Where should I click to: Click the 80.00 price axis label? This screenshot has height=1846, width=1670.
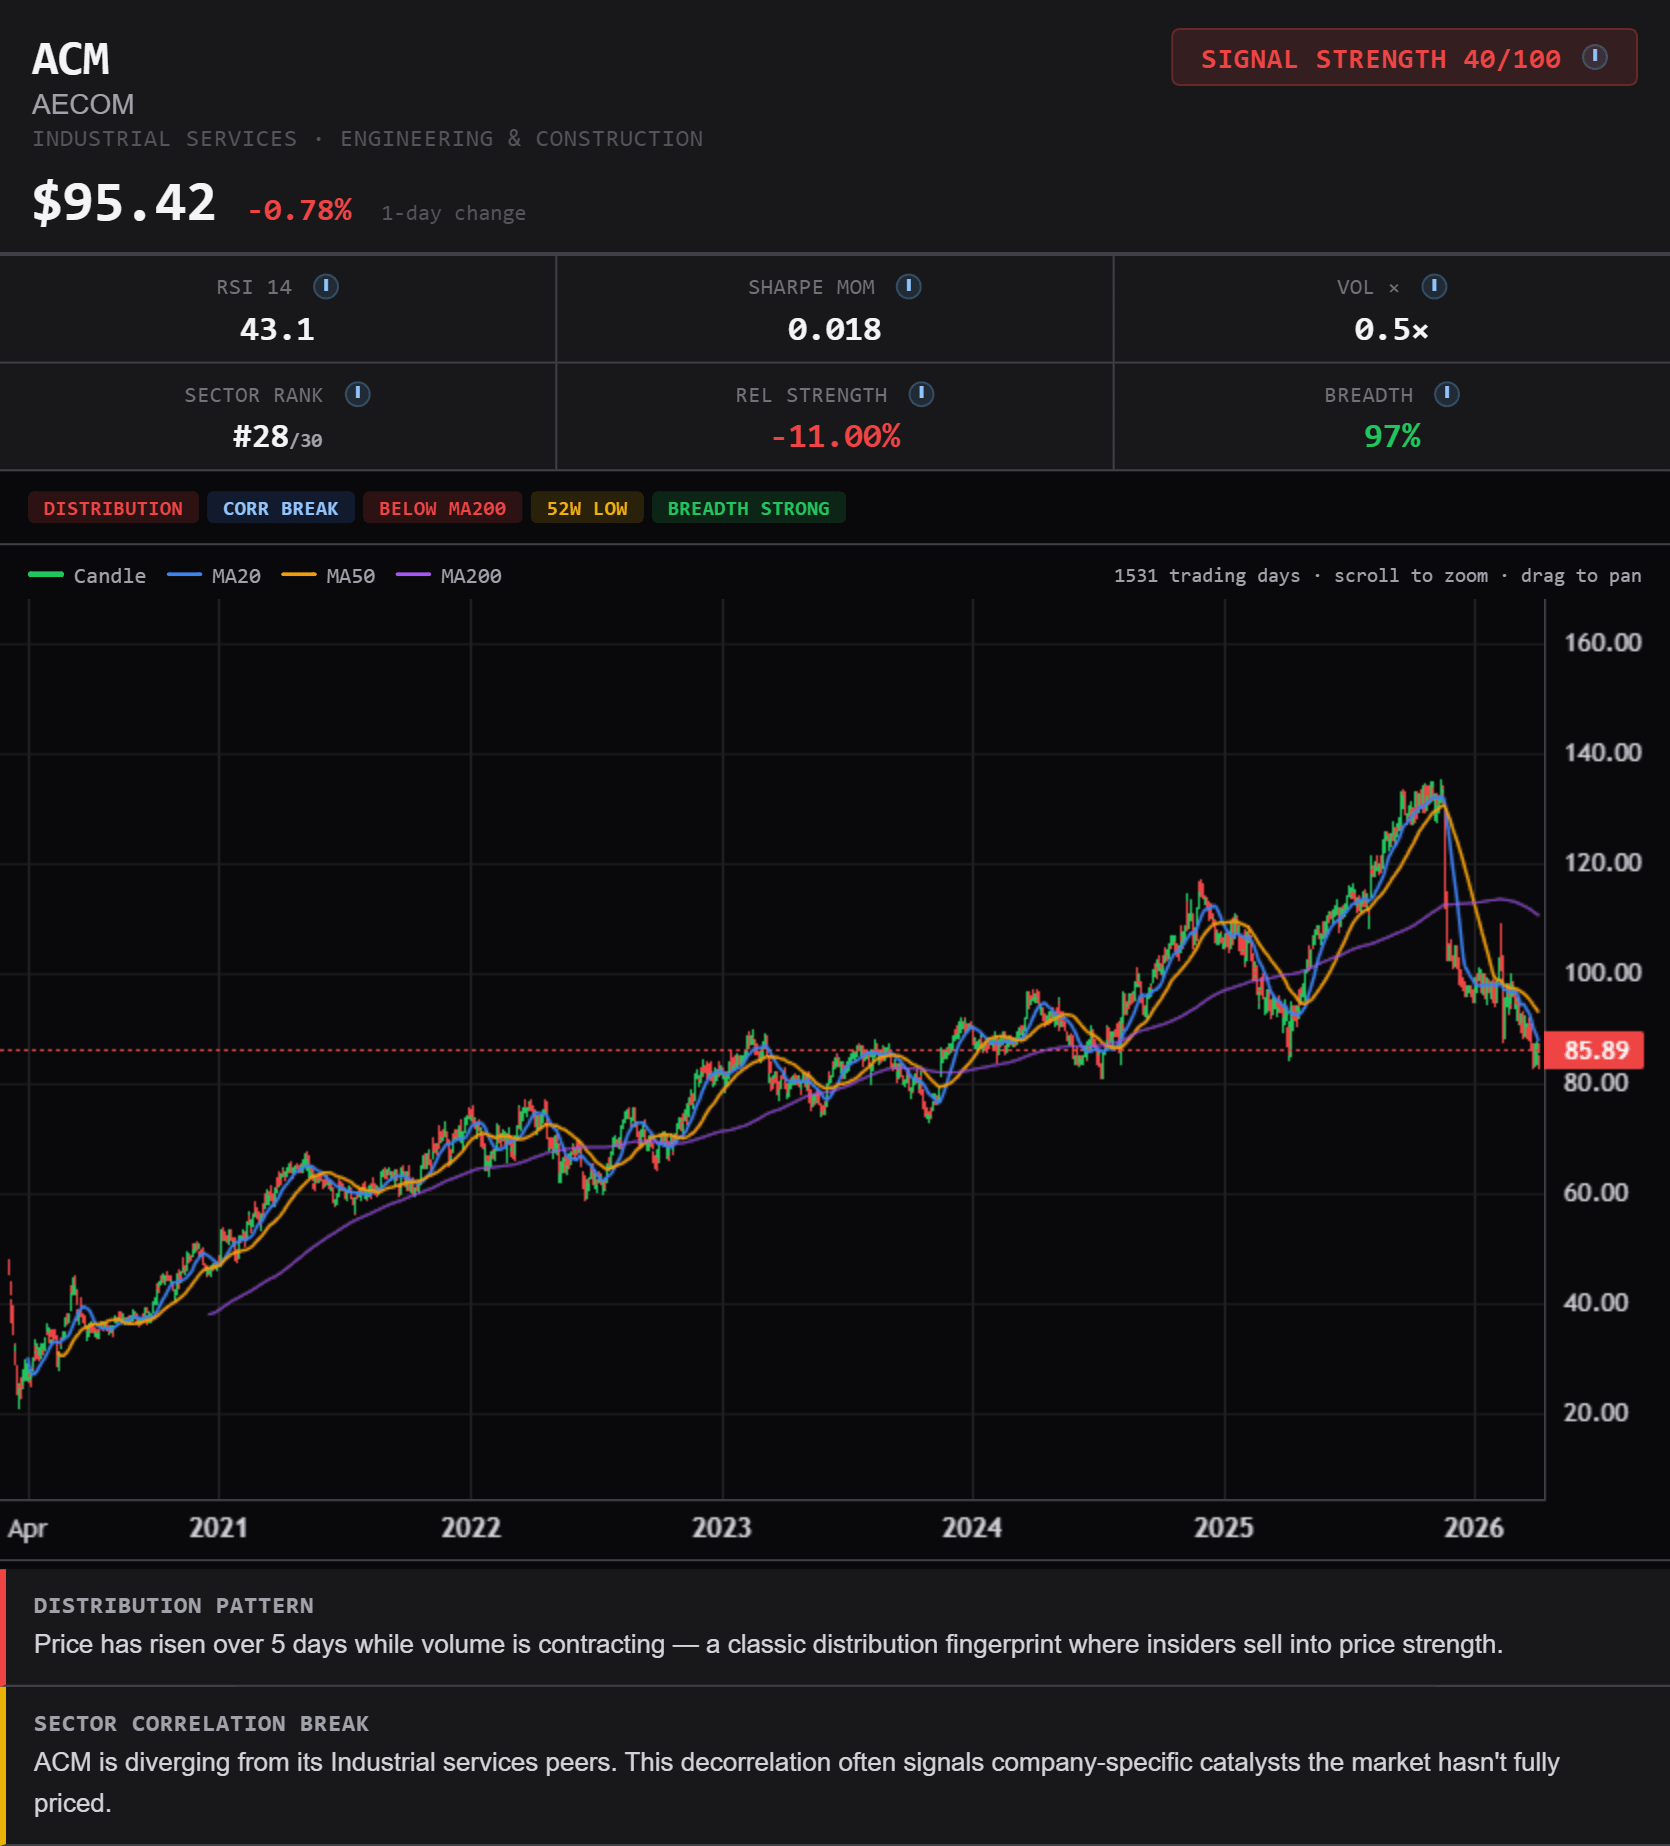click(x=1596, y=1083)
